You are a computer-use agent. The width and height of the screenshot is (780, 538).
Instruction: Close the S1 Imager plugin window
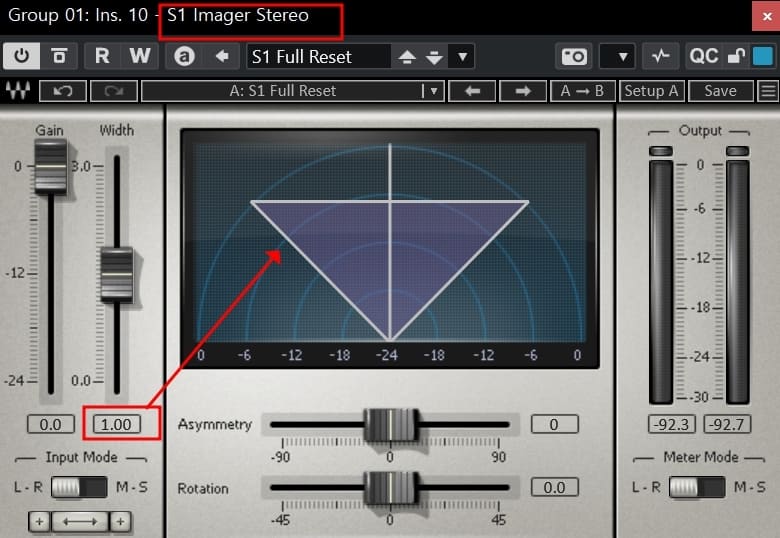766,16
